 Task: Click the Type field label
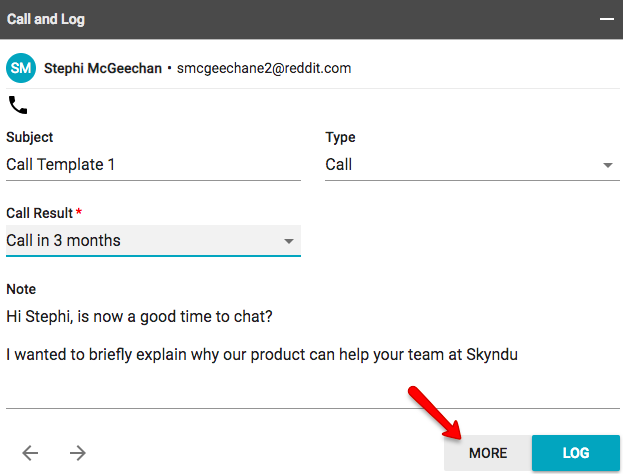click(x=341, y=137)
